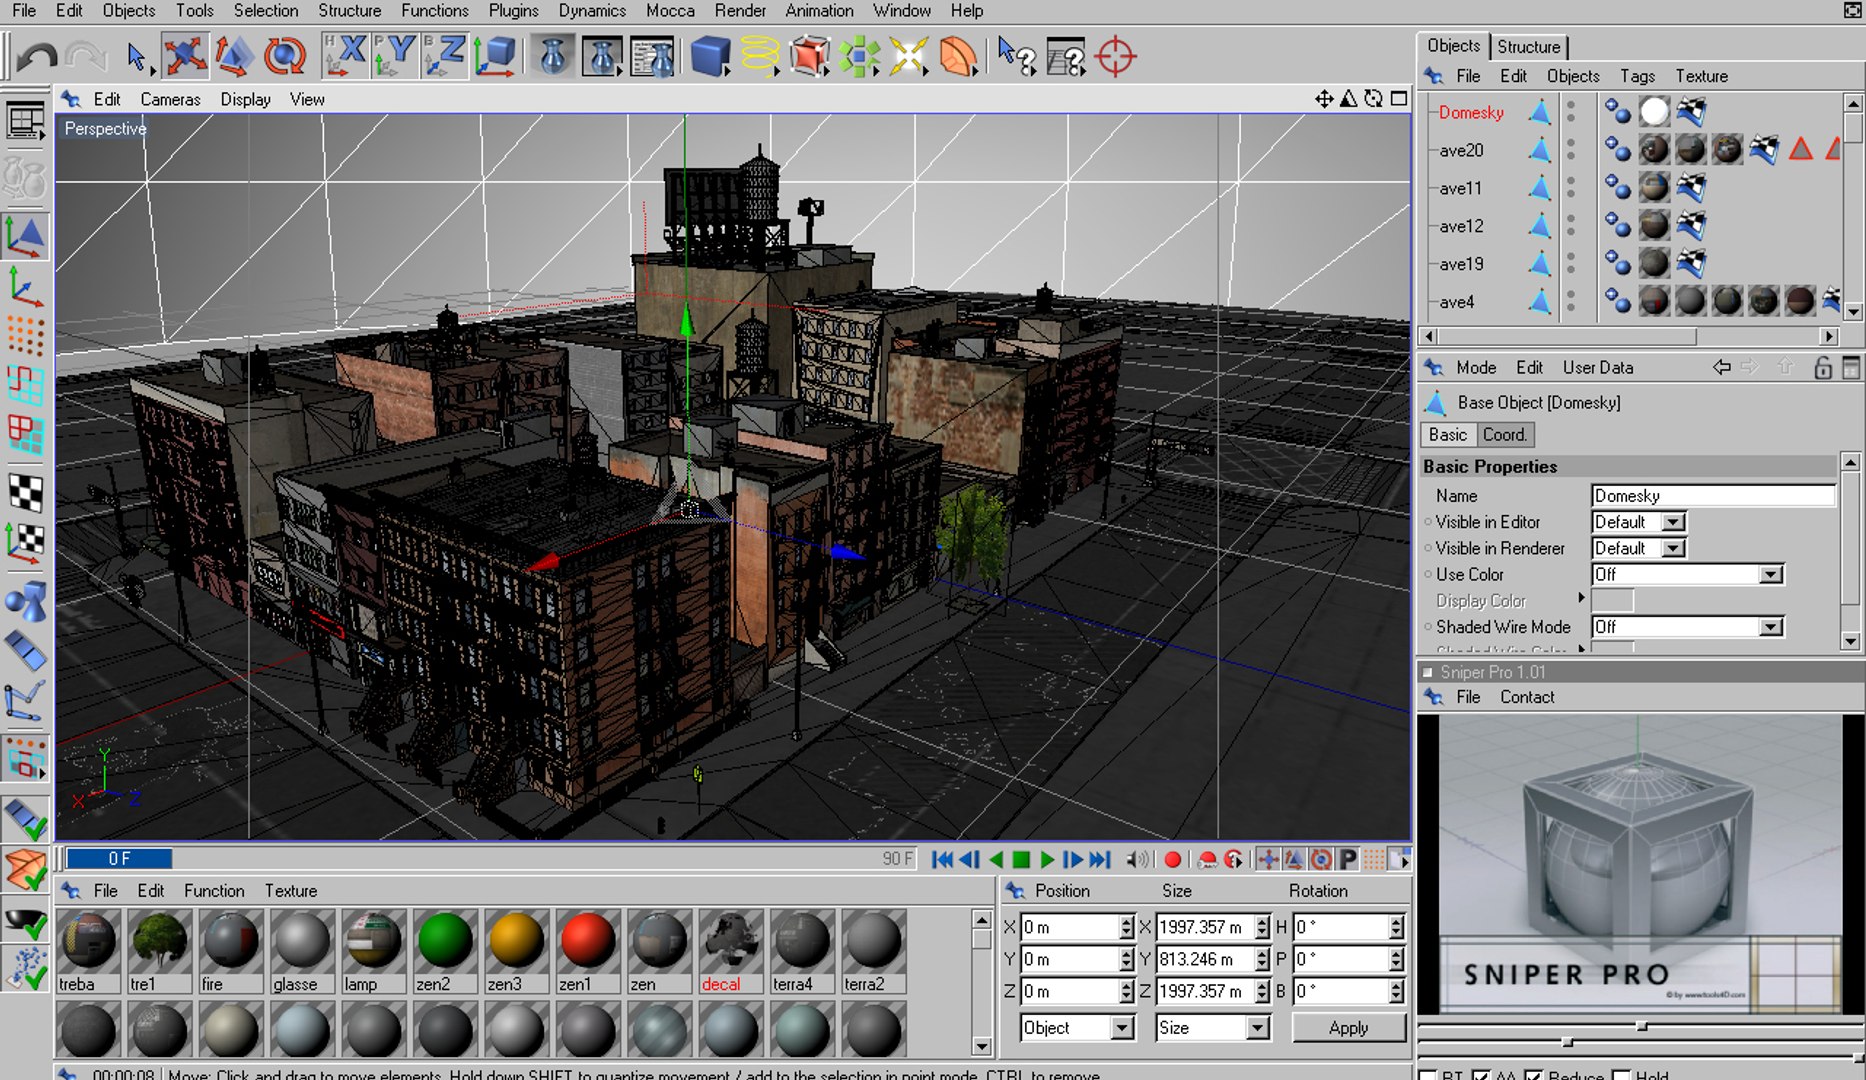Screen dimensions: 1866x1080
Task: Click the viewport pan camera icon
Action: pyautogui.click(x=1323, y=98)
